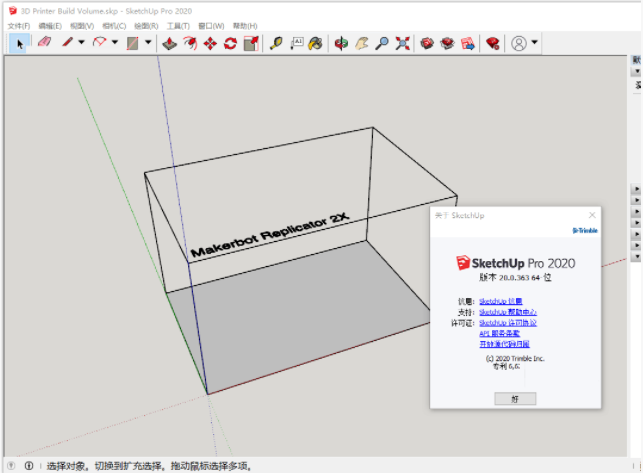Screen dimensions: 643x473
Task: Open the SketchUp 帮助中心 link
Action: click(x=508, y=312)
